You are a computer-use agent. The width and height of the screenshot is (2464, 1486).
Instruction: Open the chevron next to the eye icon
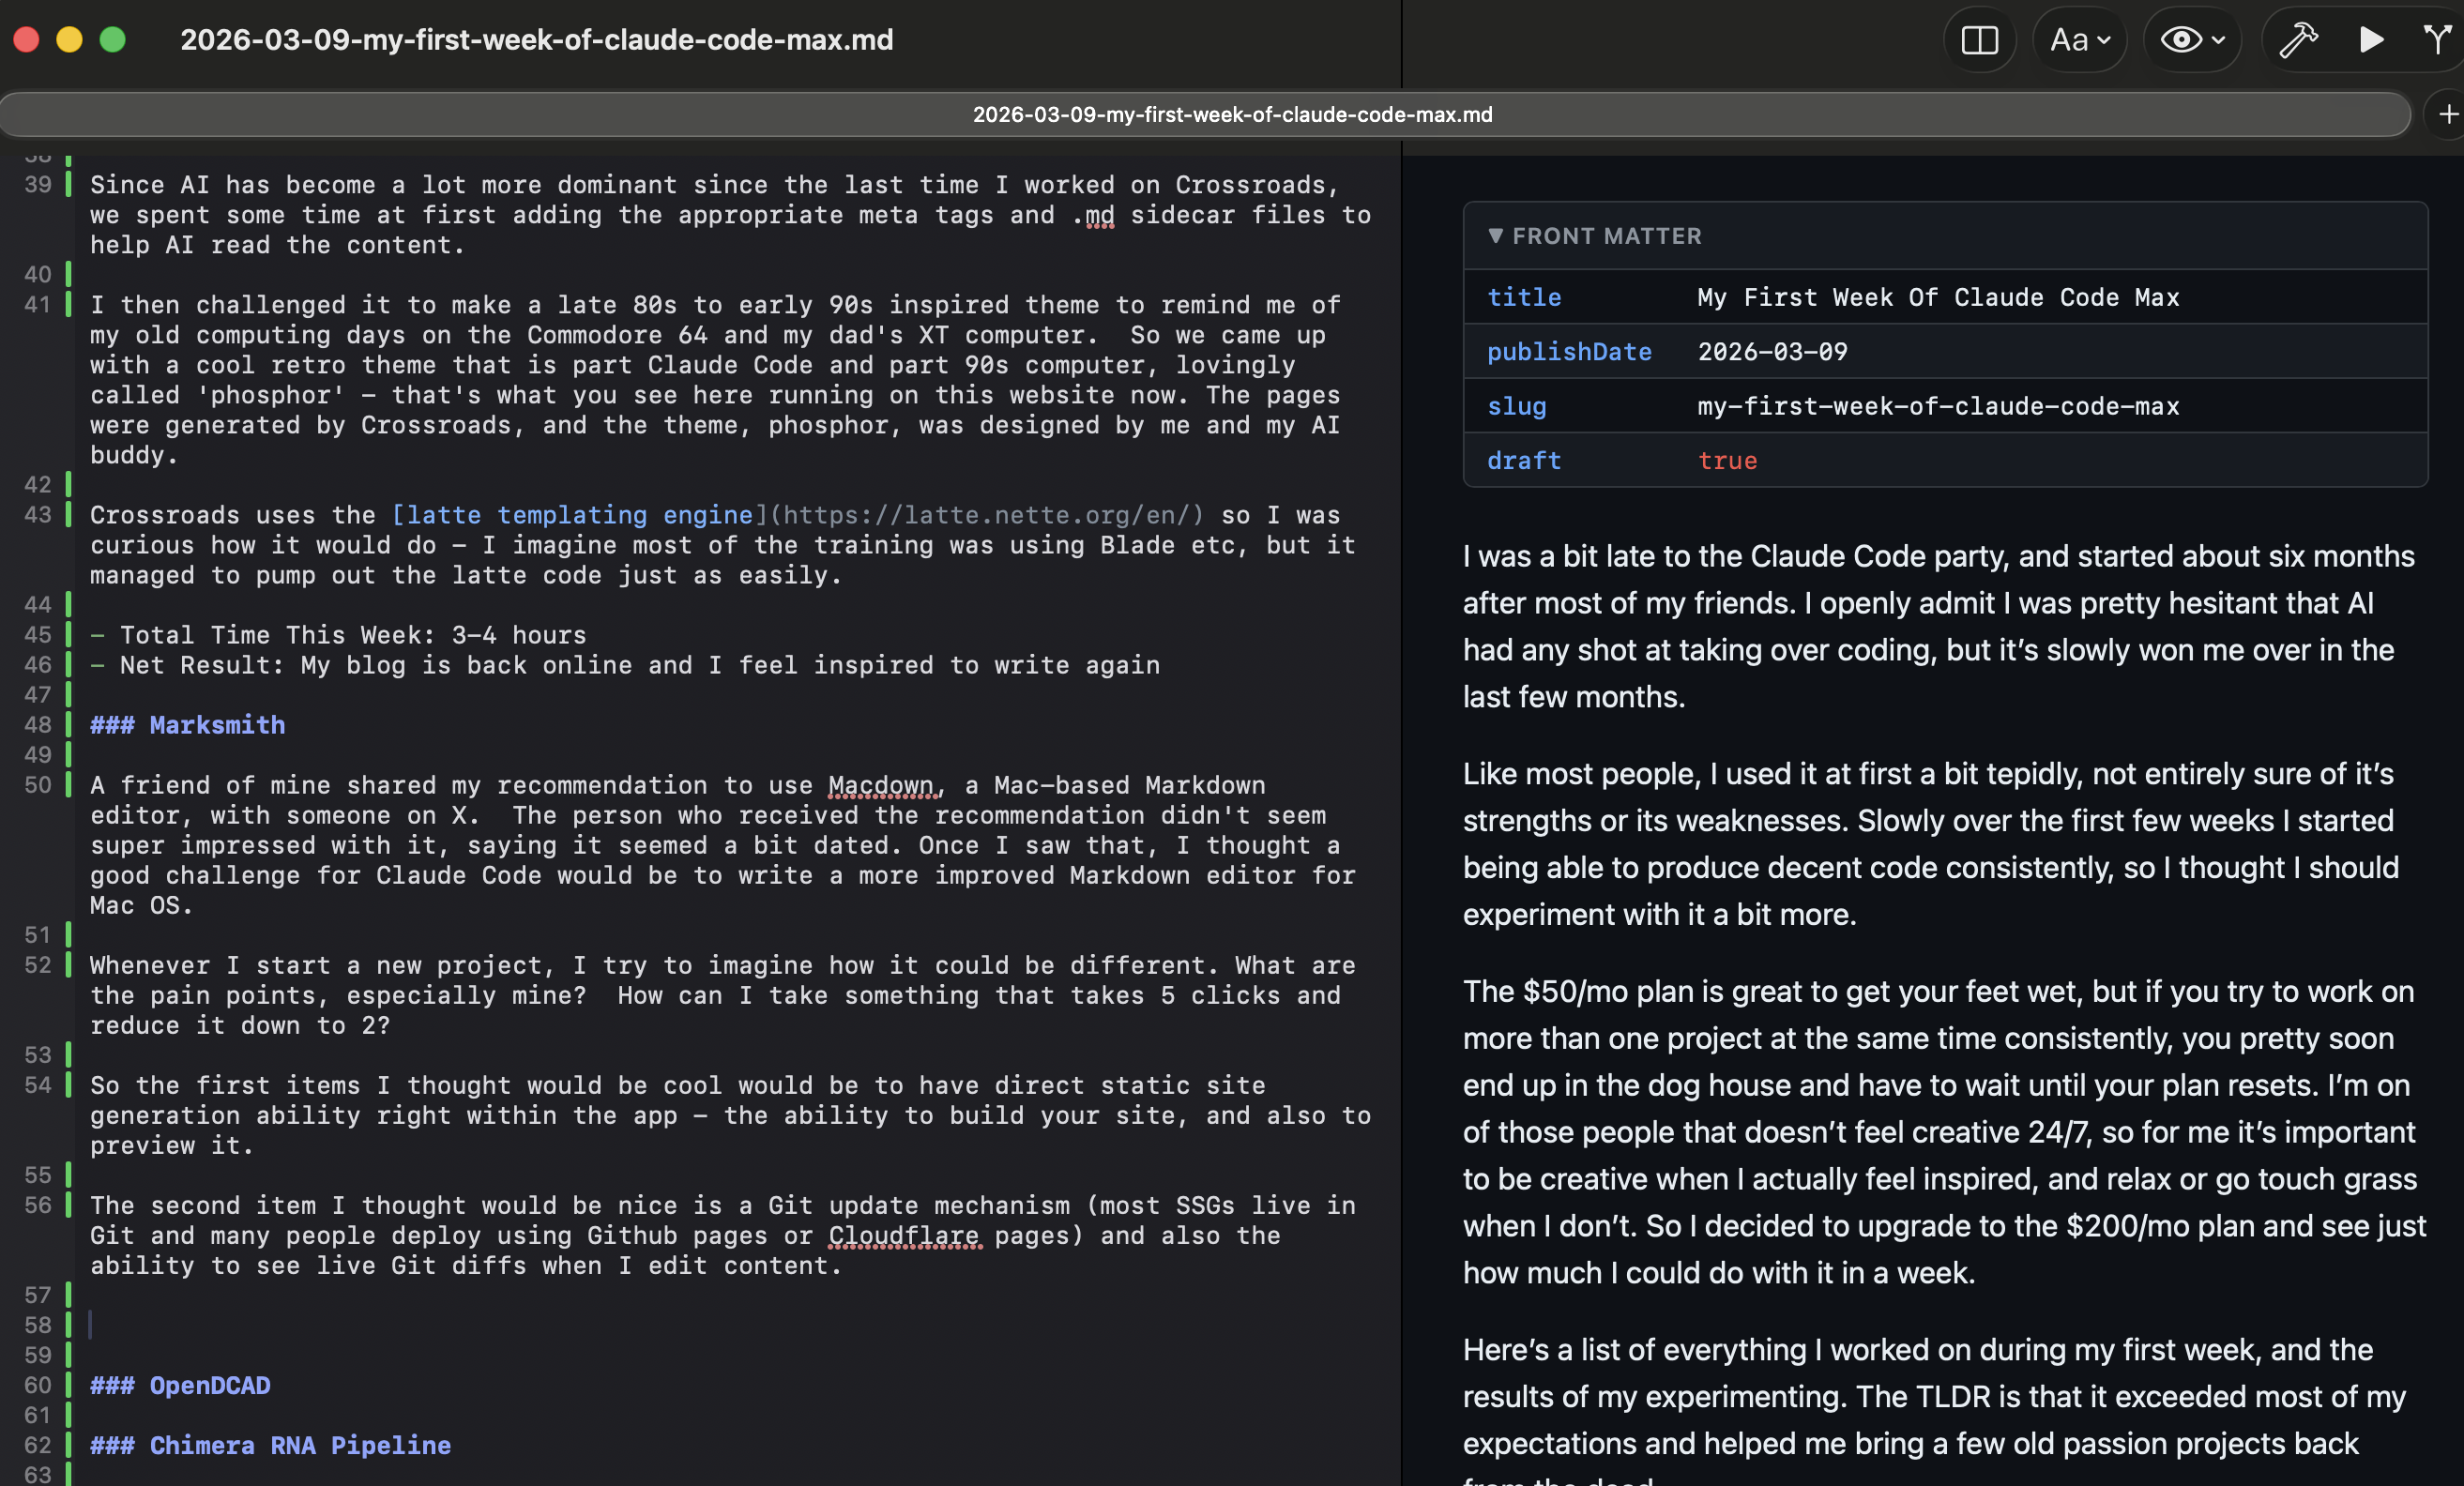click(2218, 42)
